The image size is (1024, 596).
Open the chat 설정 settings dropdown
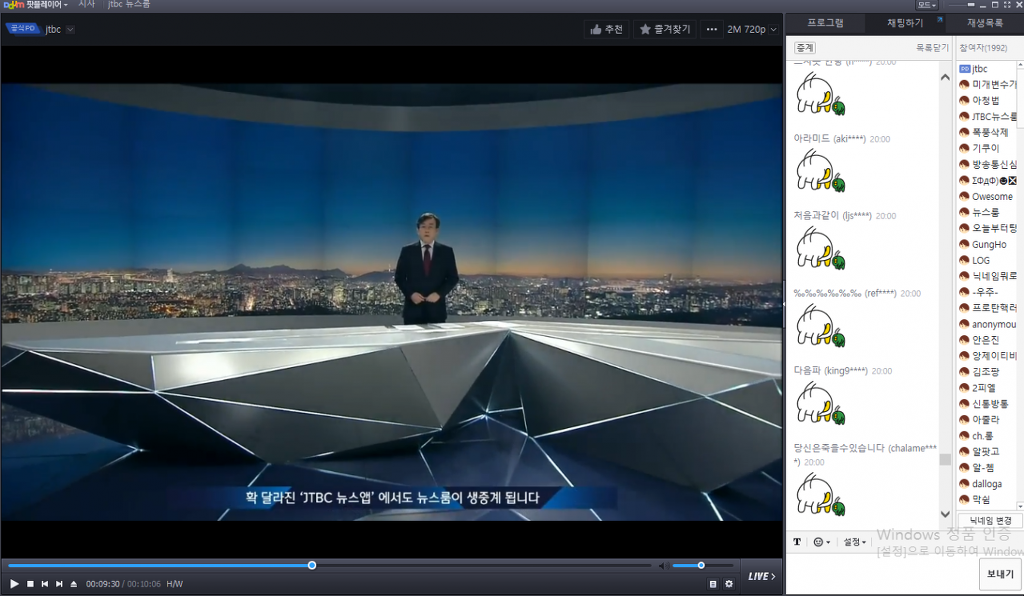click(x=854, y=542)
